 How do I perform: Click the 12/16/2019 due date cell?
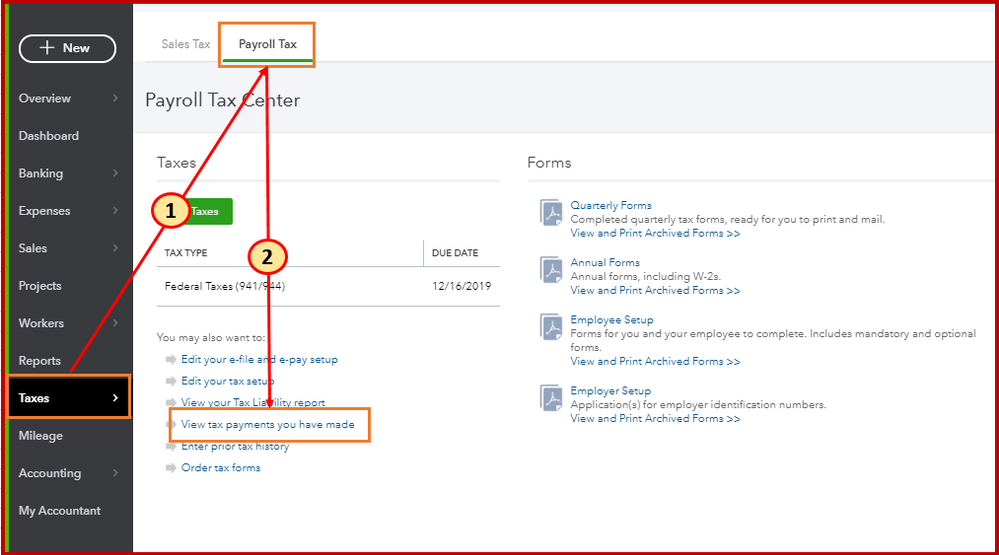(x=461, y=286)
